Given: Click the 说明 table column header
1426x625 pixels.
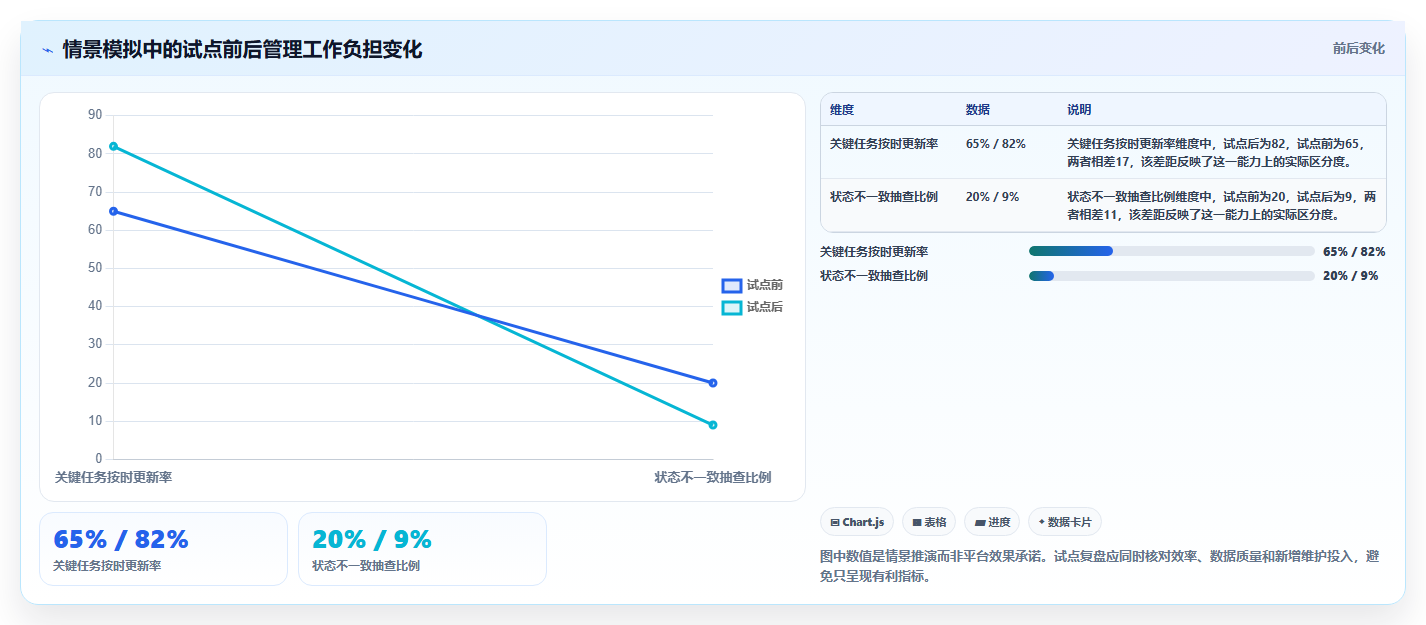Looking at the screenshot, I should [x=1079, y=110].
